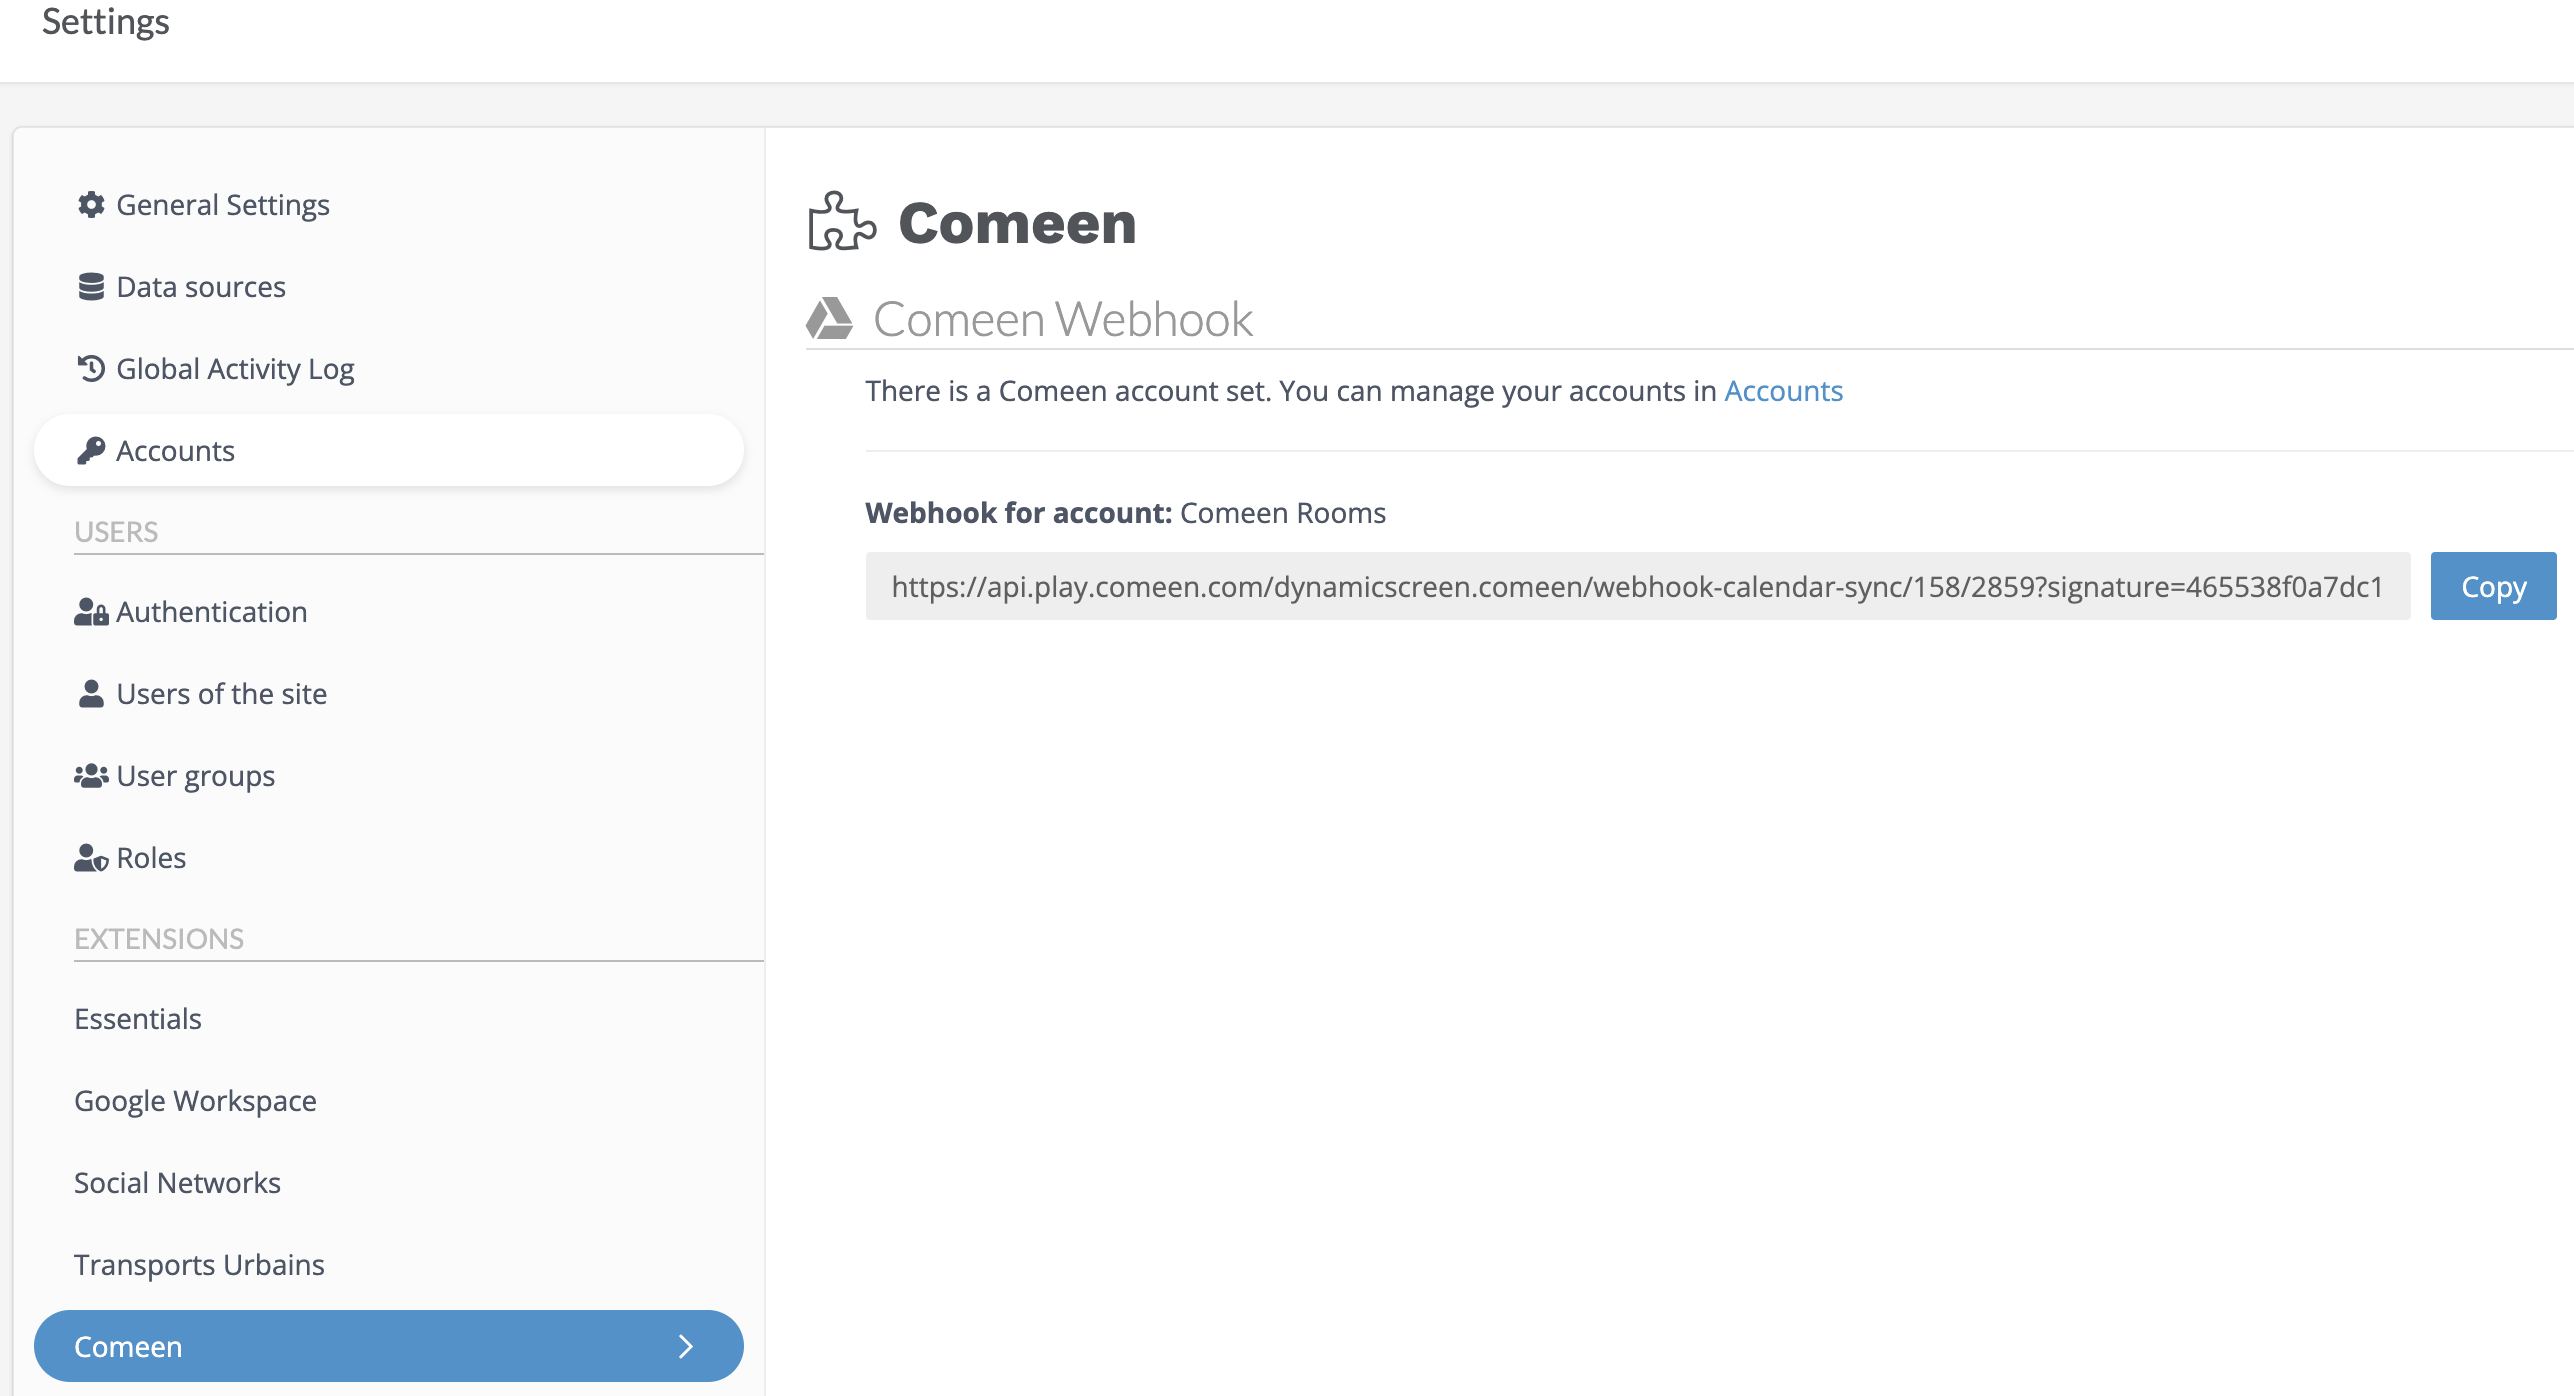Click the General Settings gear icon
Image resolution: width=2574 pixels, height=1396 pixels.
pos(91,205)
